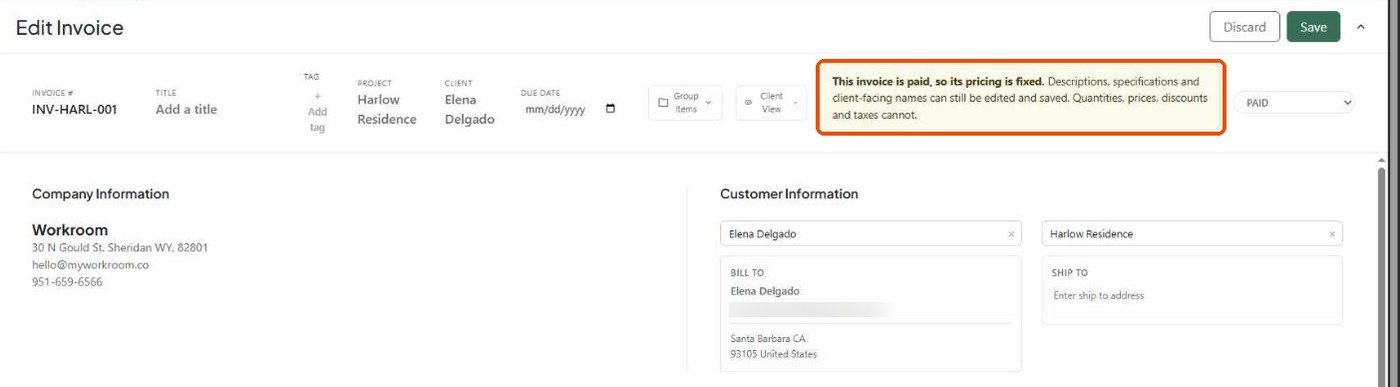This screenshot has height=387, width=1400.
Task: Click the 93105 United States line
Action: pos(774,354)
